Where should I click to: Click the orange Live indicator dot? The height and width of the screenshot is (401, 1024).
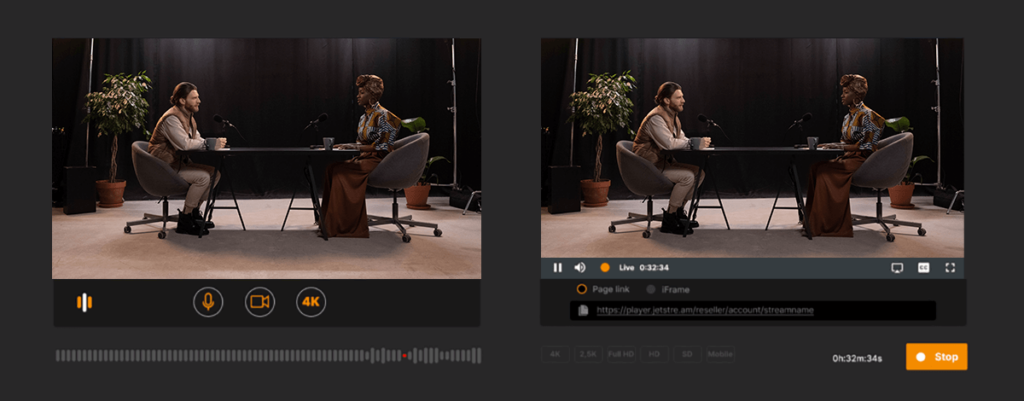[604, 268]
